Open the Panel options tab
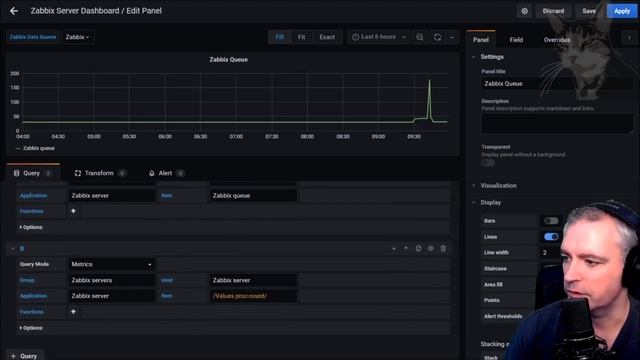The width and height of the screenshot is (640, 360). (x=481, y=40)
